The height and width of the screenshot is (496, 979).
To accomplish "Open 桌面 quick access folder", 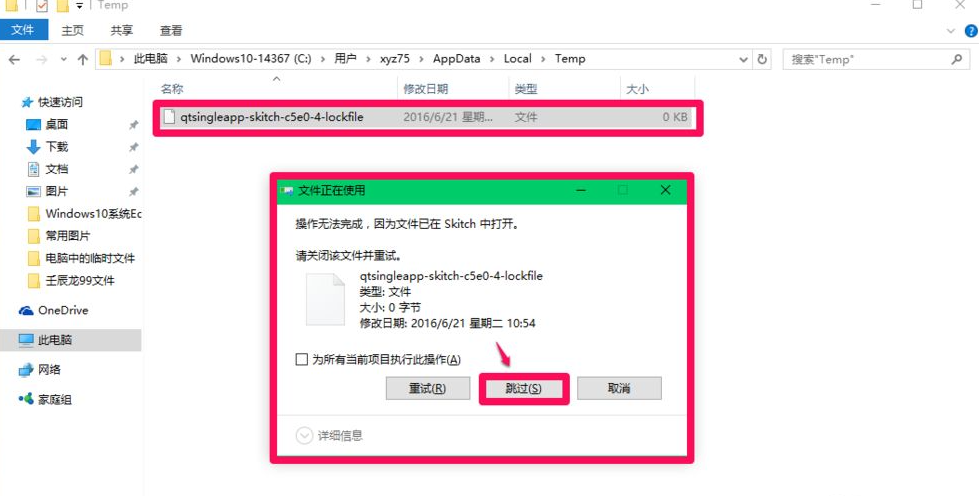I will [56, 125].
